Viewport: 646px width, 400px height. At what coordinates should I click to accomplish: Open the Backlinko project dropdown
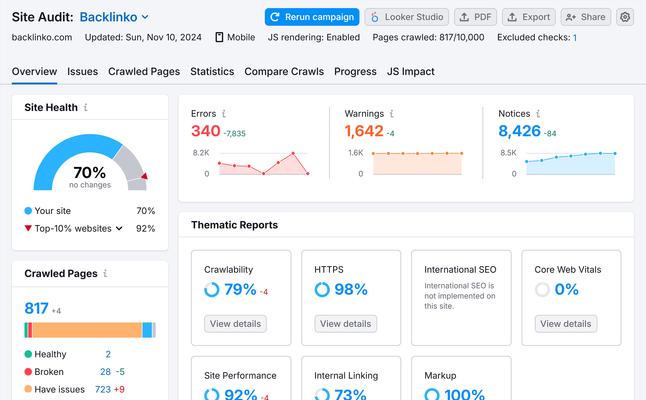(114, 17)
